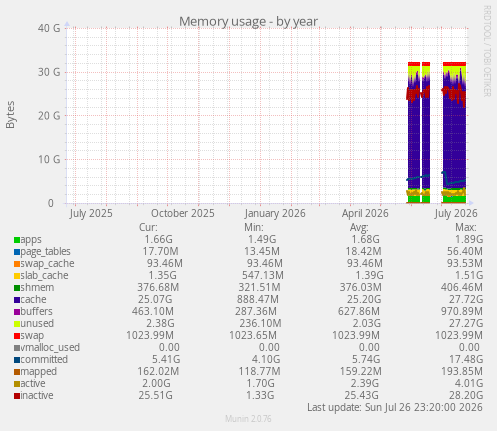The image size is (497, 431).
Task: Click shmem max value 406.46M
Action: click(462, 288)
